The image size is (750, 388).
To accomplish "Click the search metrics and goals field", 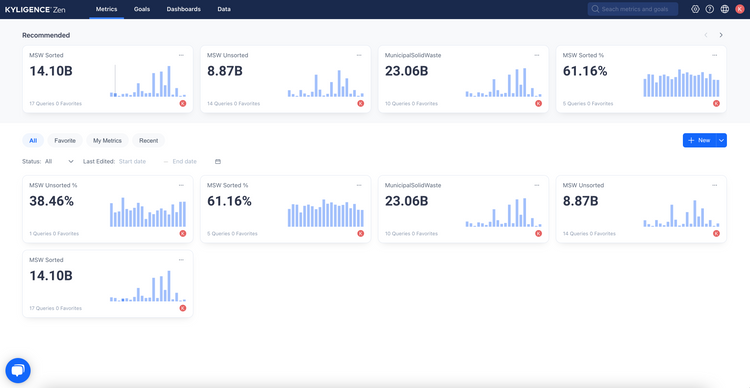I will (633, 9).
